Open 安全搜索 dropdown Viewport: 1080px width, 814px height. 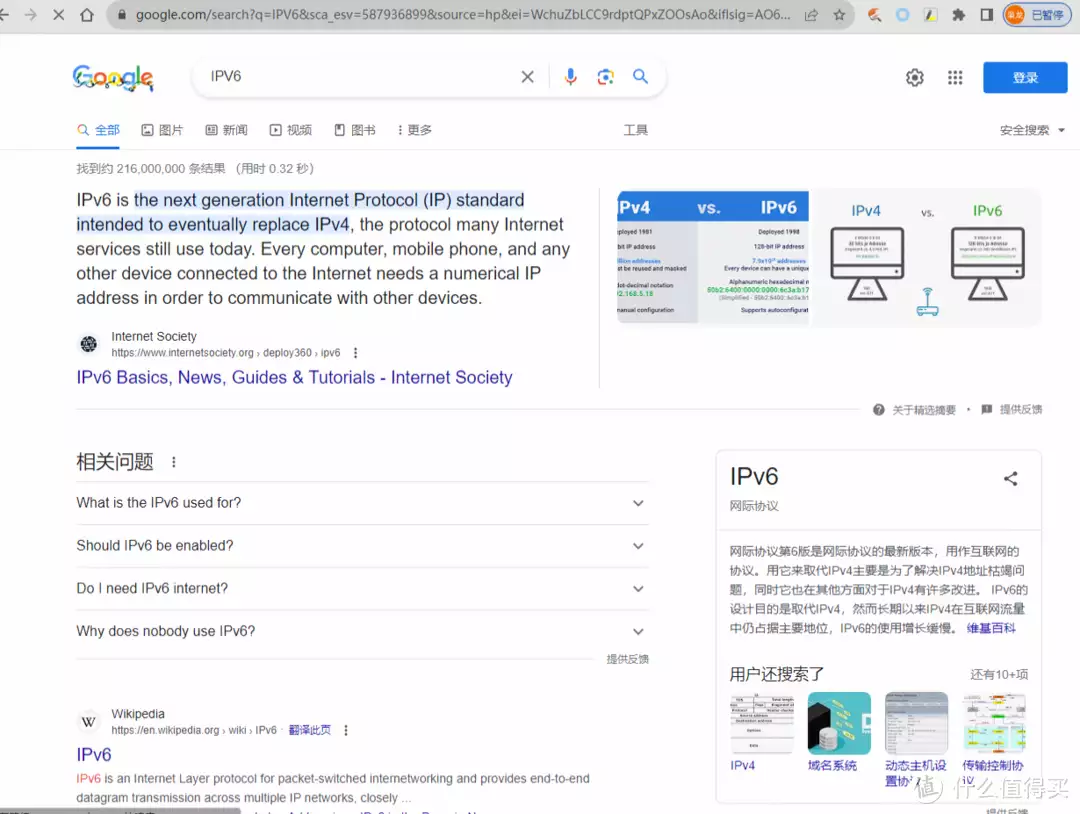(x=1032, y=130)
